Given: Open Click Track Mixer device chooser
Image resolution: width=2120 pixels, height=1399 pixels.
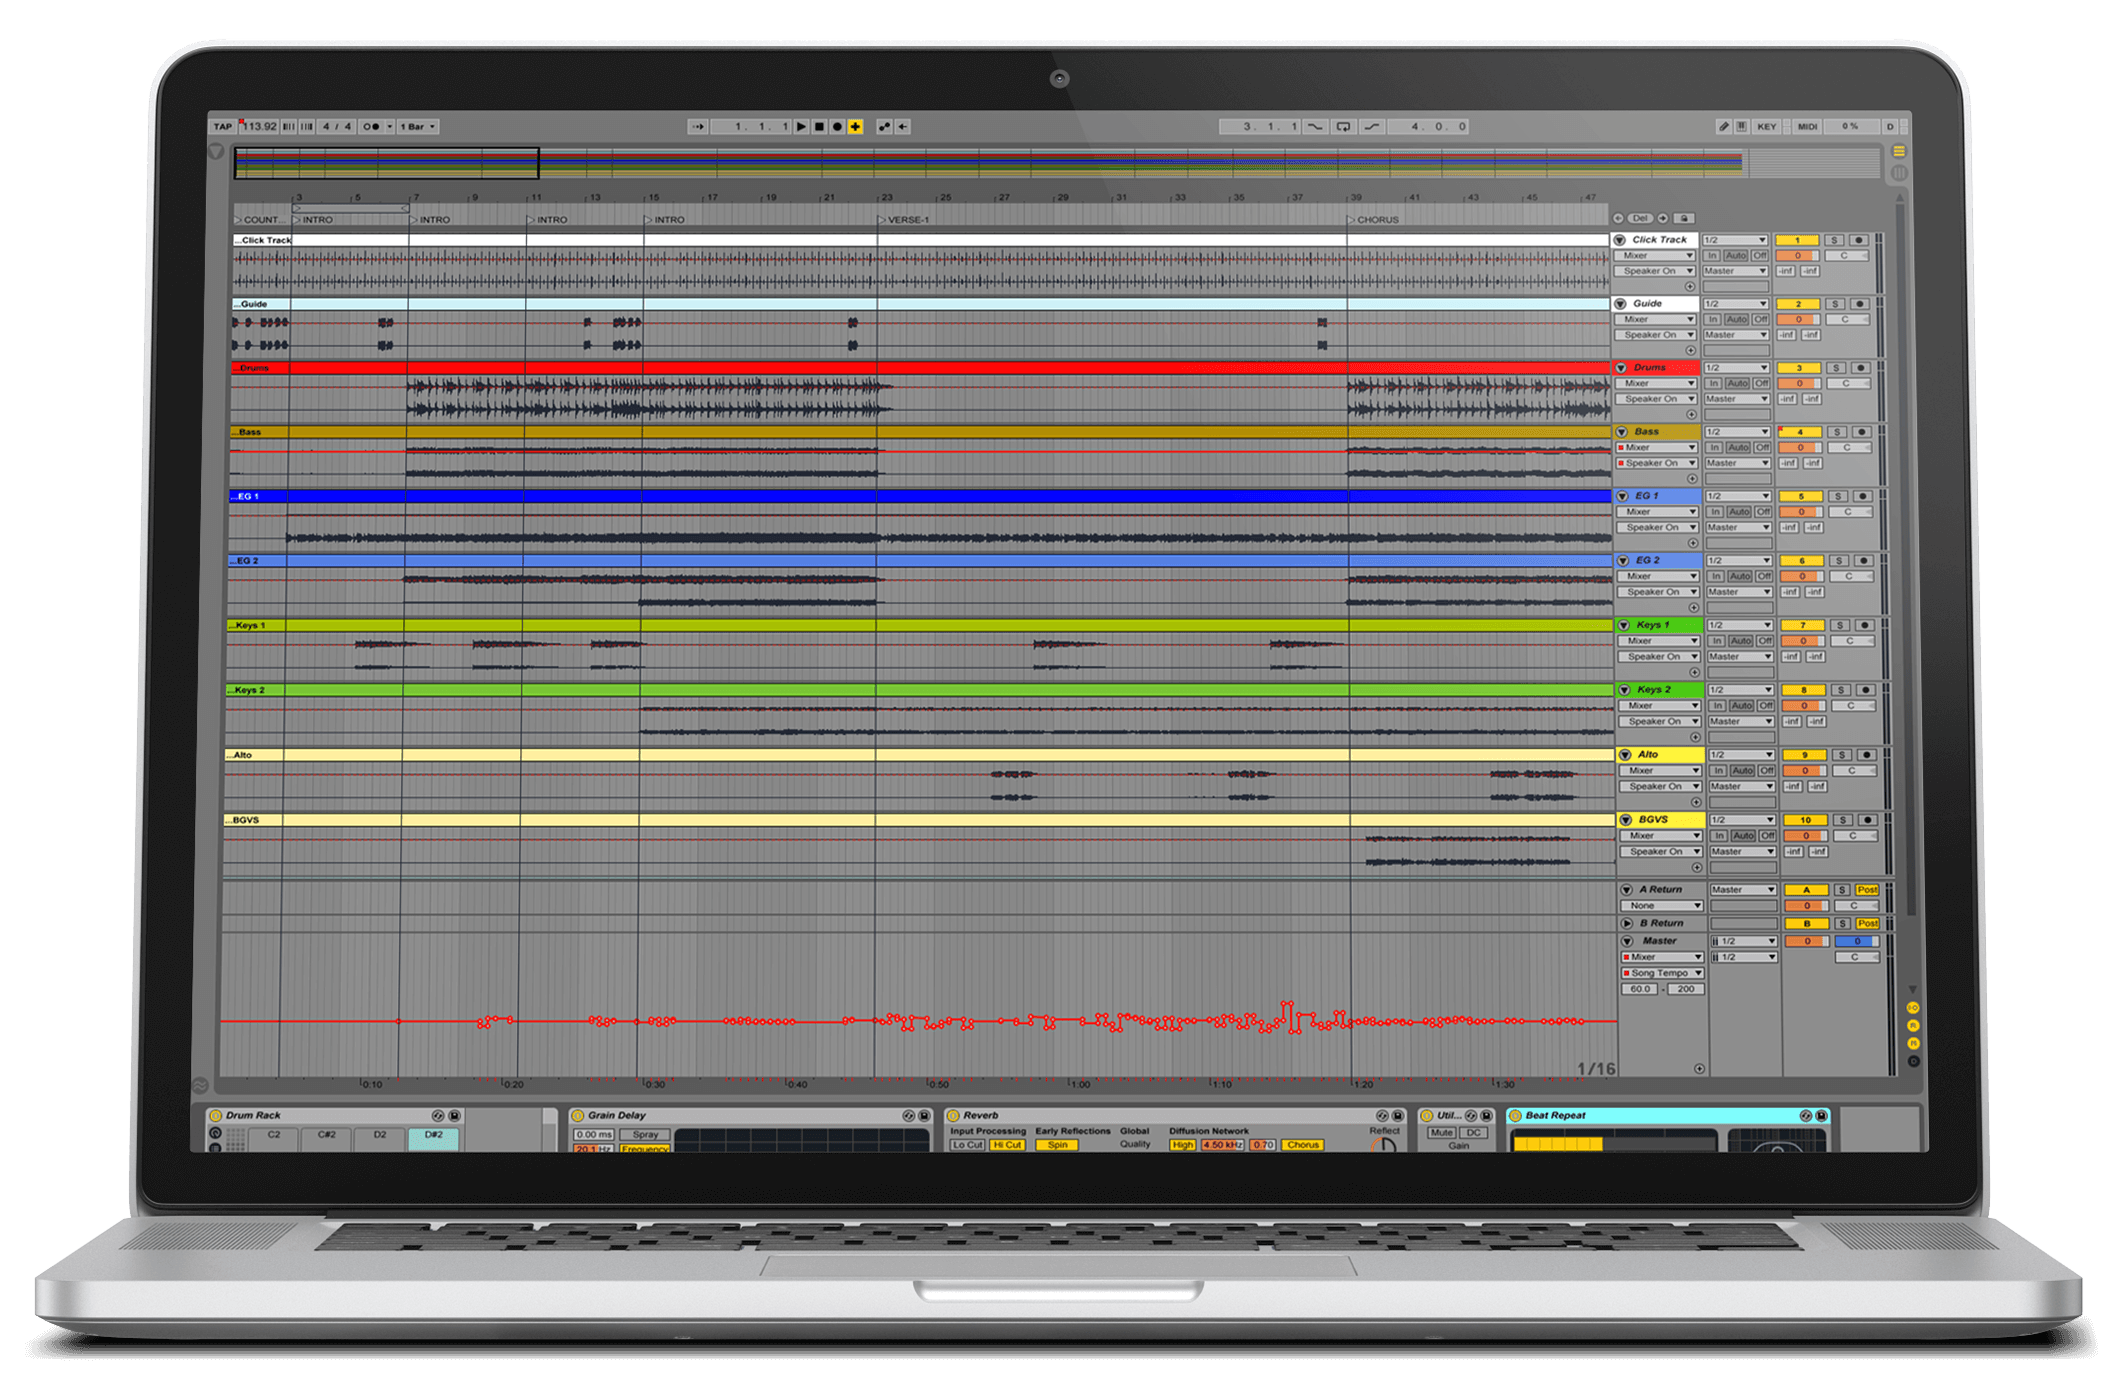Looking at the screenshot, I should pos(1655,256).
